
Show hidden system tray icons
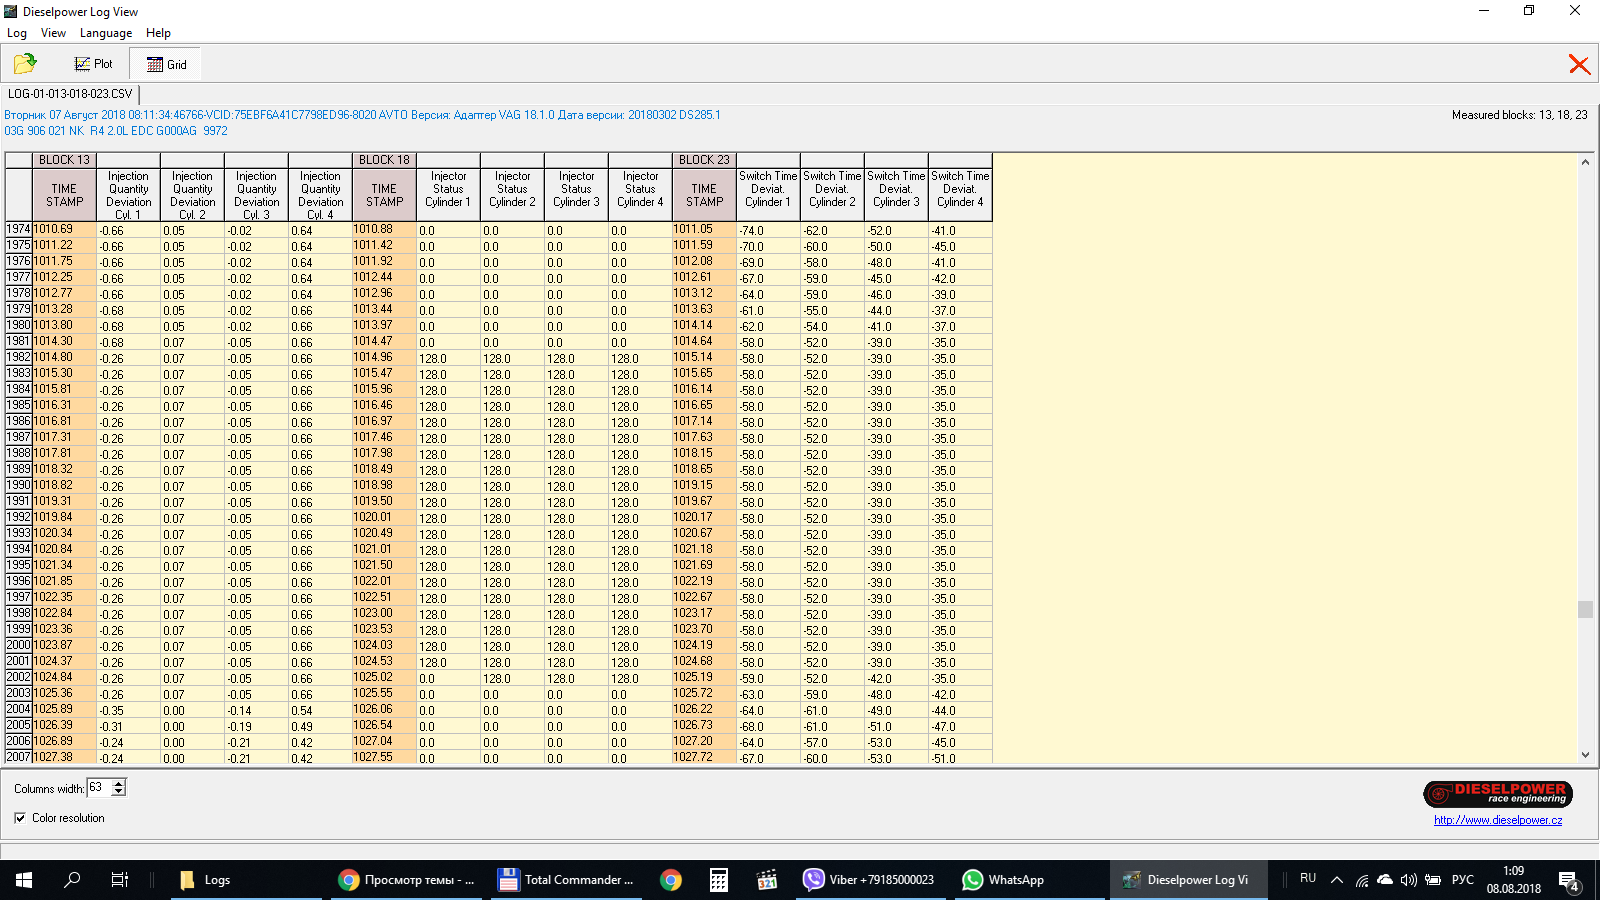pos(1336,880)
